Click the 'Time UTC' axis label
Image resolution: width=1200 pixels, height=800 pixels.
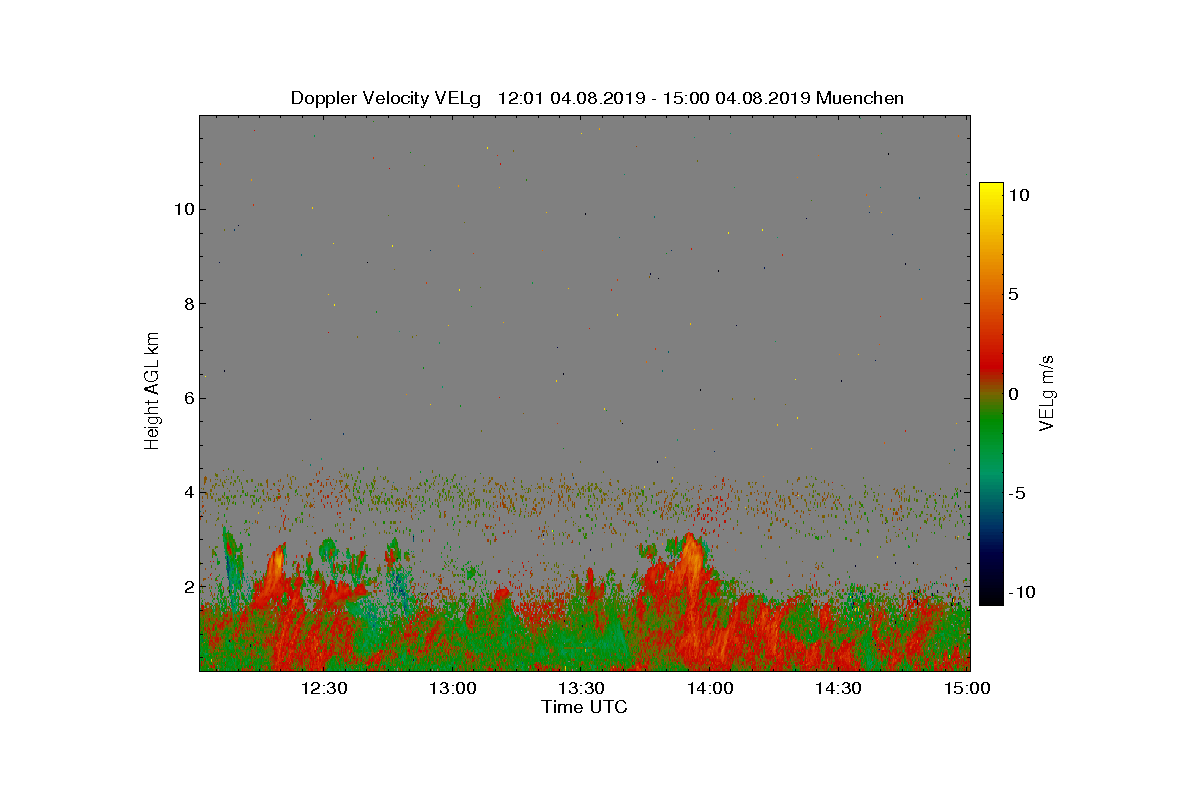[x=584, y=707]
